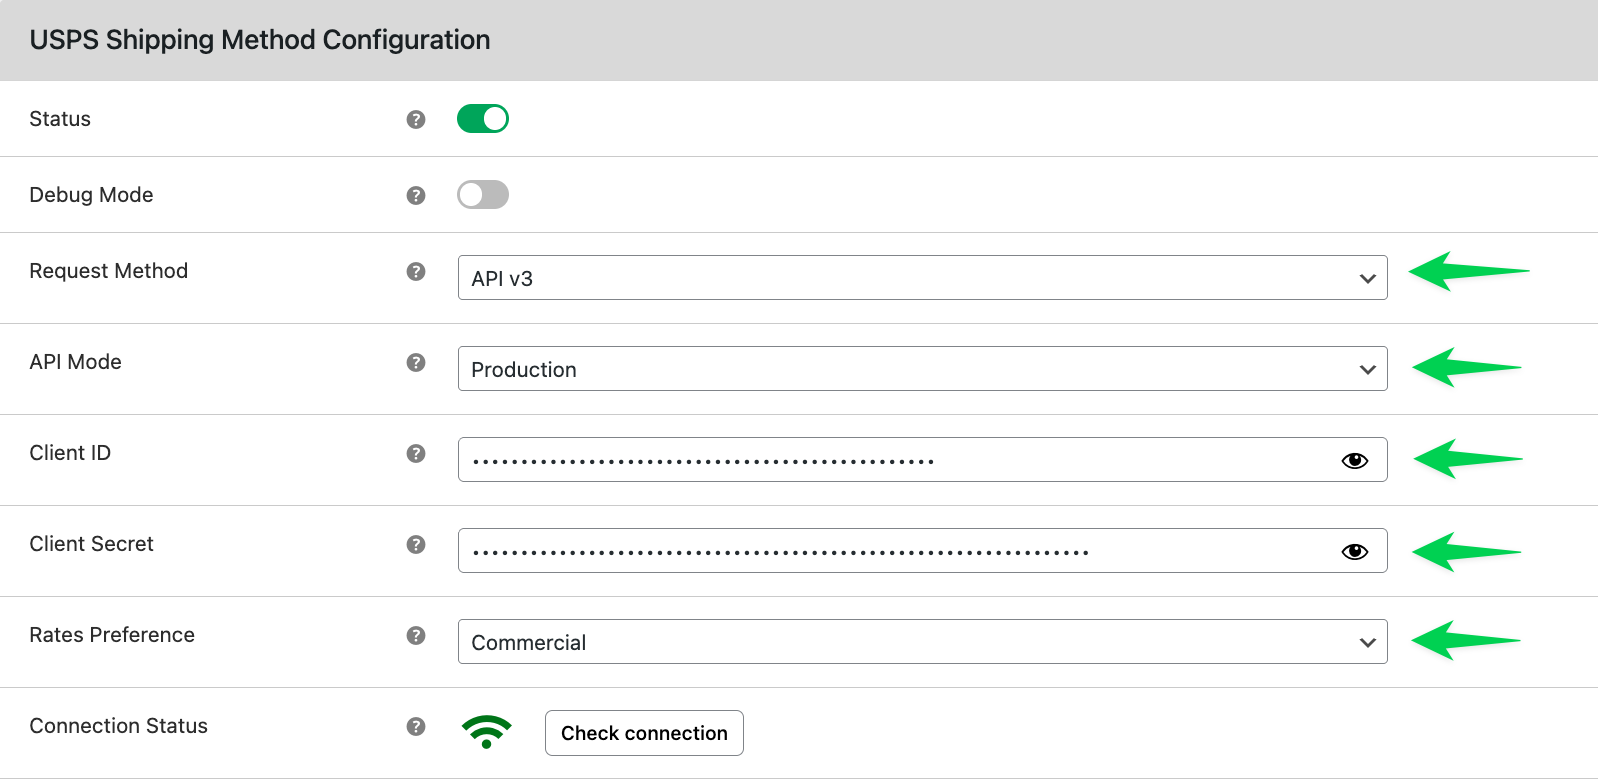Open the Rates Preference dropdown showing Commercial
The image size is (1598, 780).
pos(922,641)
